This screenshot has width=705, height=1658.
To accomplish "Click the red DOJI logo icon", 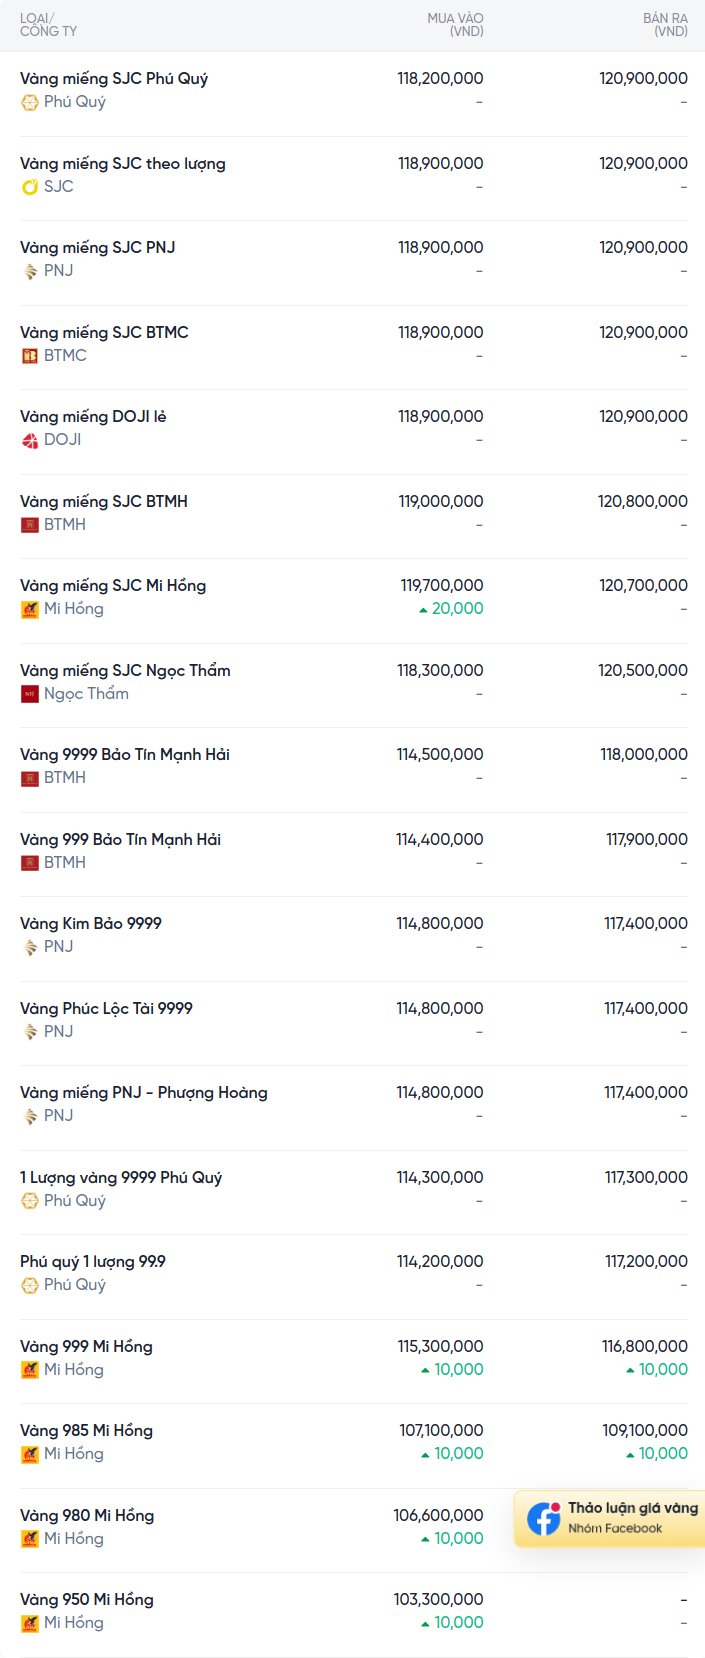I will click(30, 440).
